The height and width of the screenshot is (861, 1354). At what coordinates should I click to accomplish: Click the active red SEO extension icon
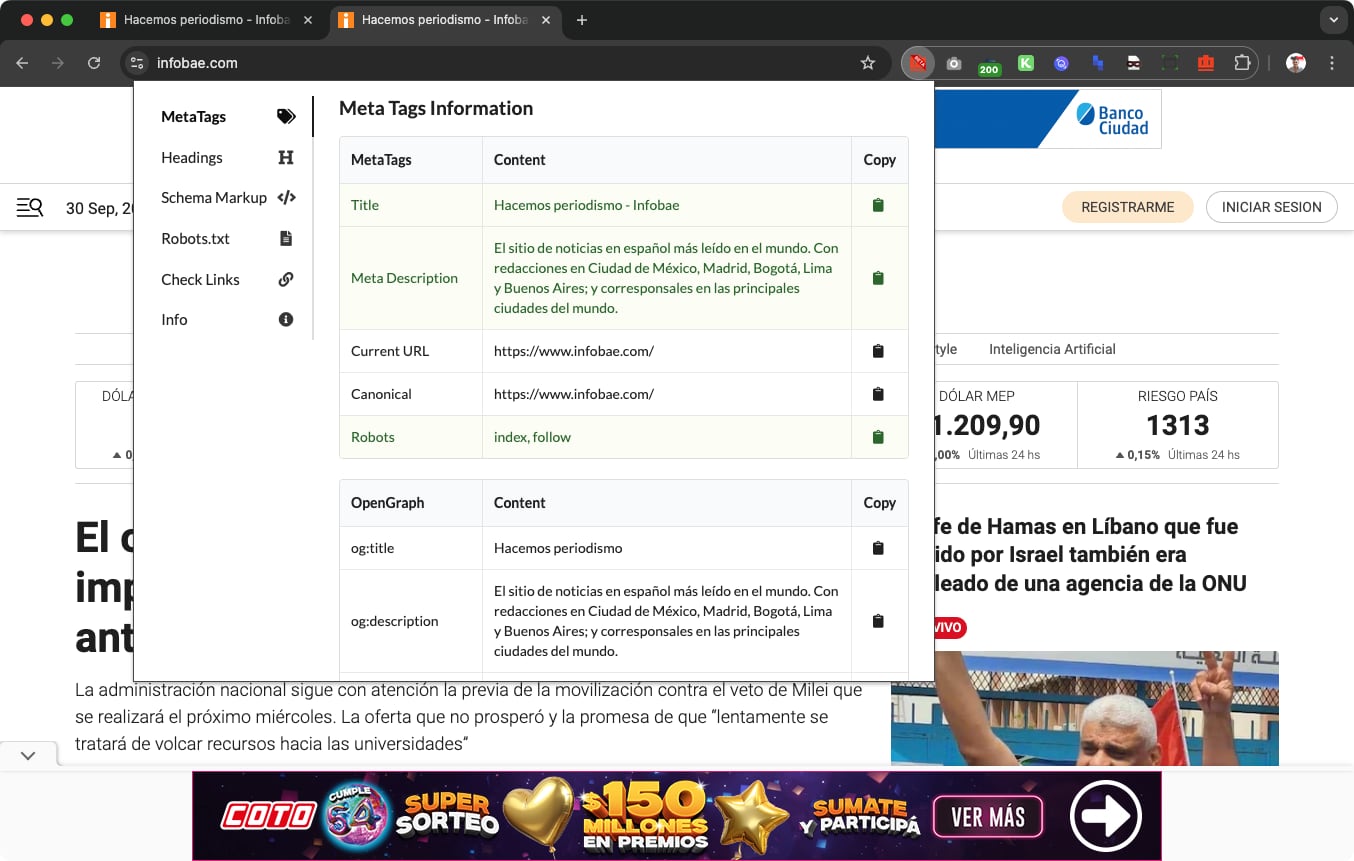tap(917, 63)
